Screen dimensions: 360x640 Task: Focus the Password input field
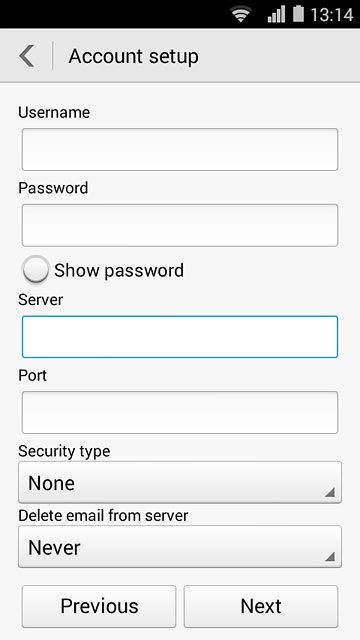coord(180,225)
